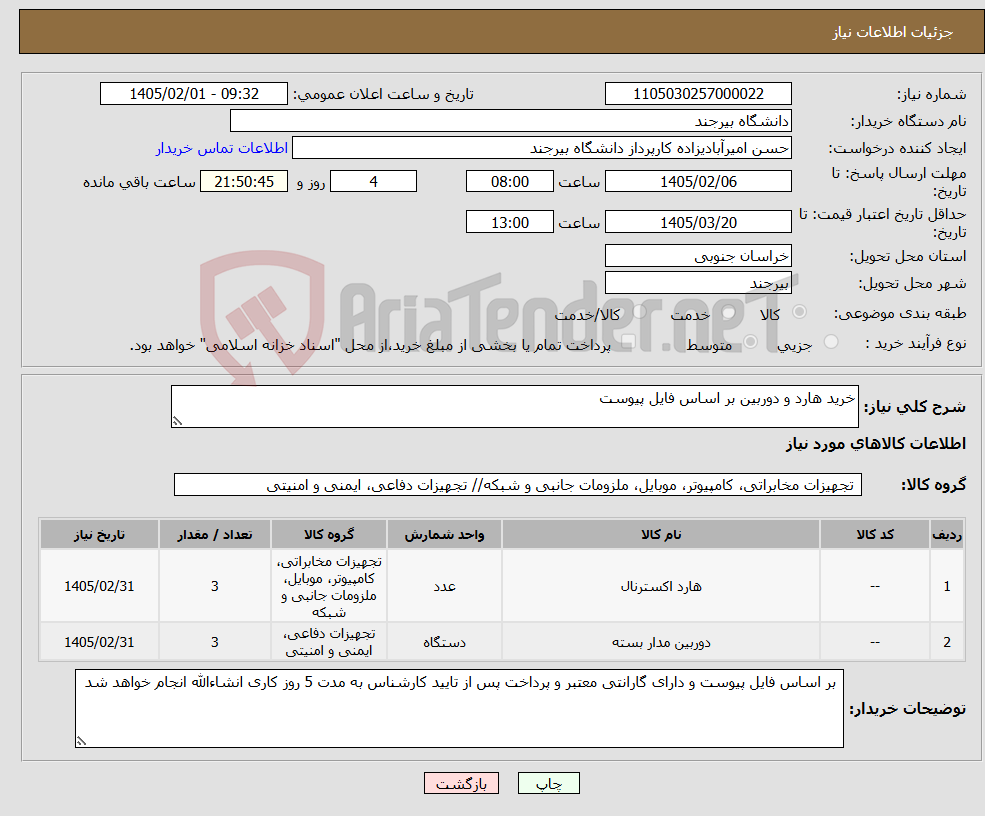Click the remaining days field showing 4
The image size is (985, 816).
[373, 182]
